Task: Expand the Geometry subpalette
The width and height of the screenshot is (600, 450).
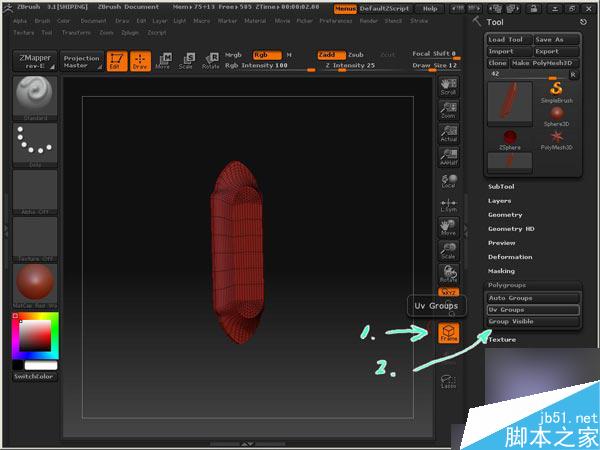Action: 505,215
